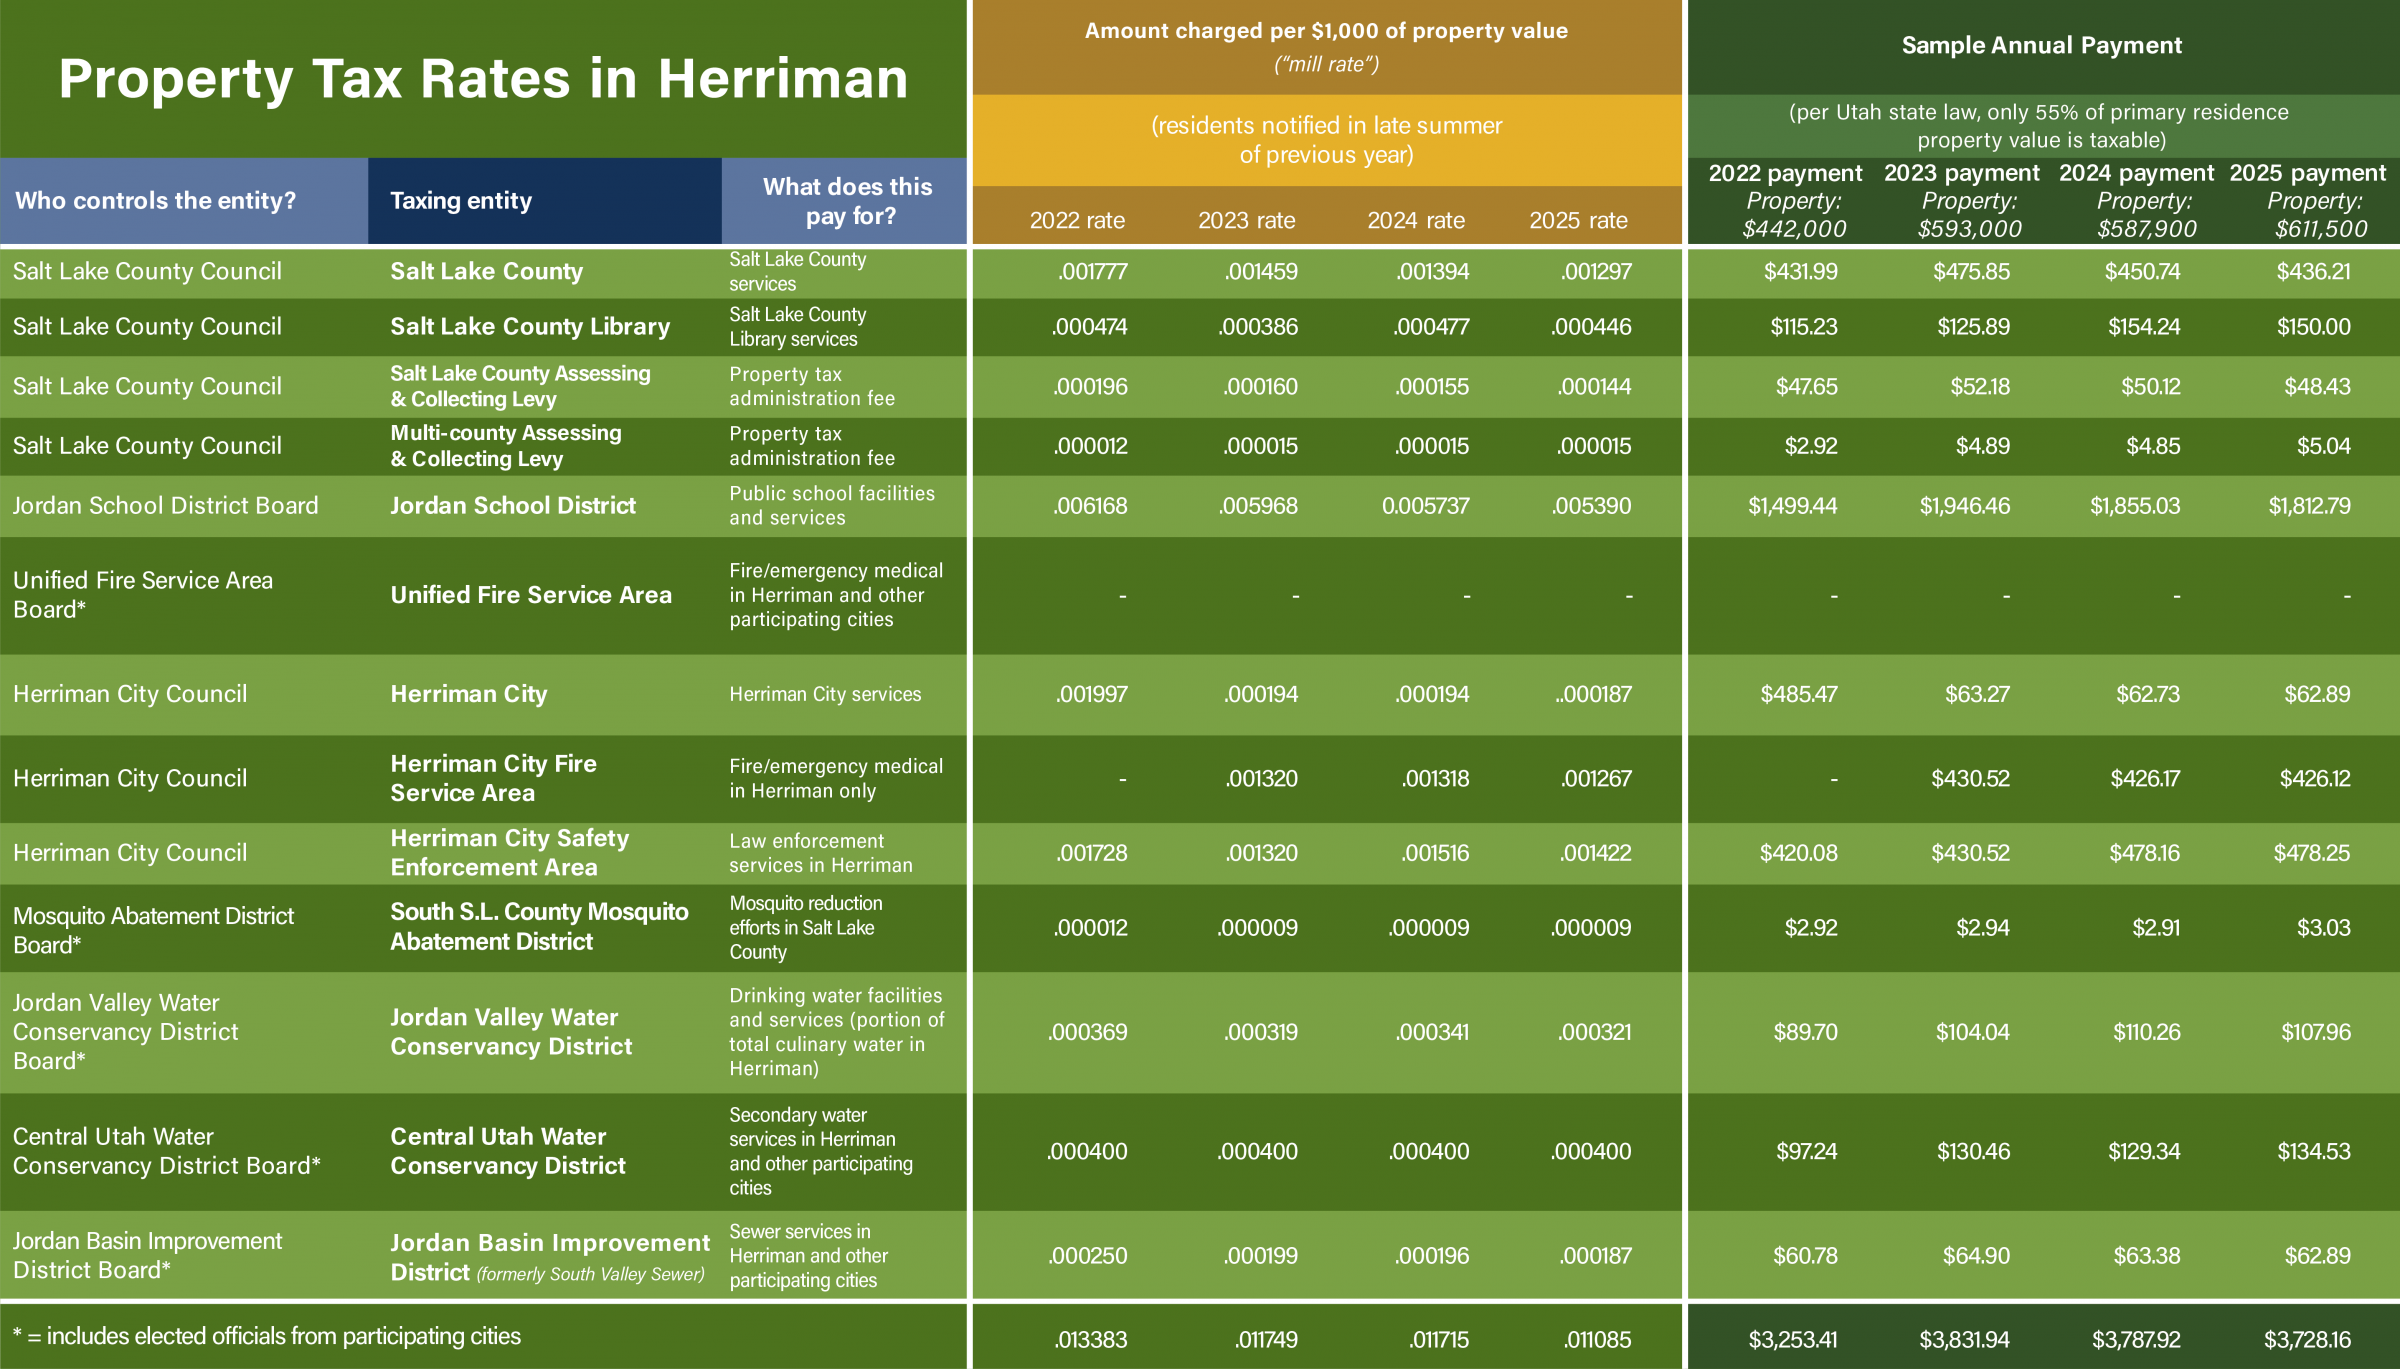Select the 'Who controls the entity?' column header
Viewport: 2400px width, 1369px height.
pyautogui.click(x=155, y=200)
